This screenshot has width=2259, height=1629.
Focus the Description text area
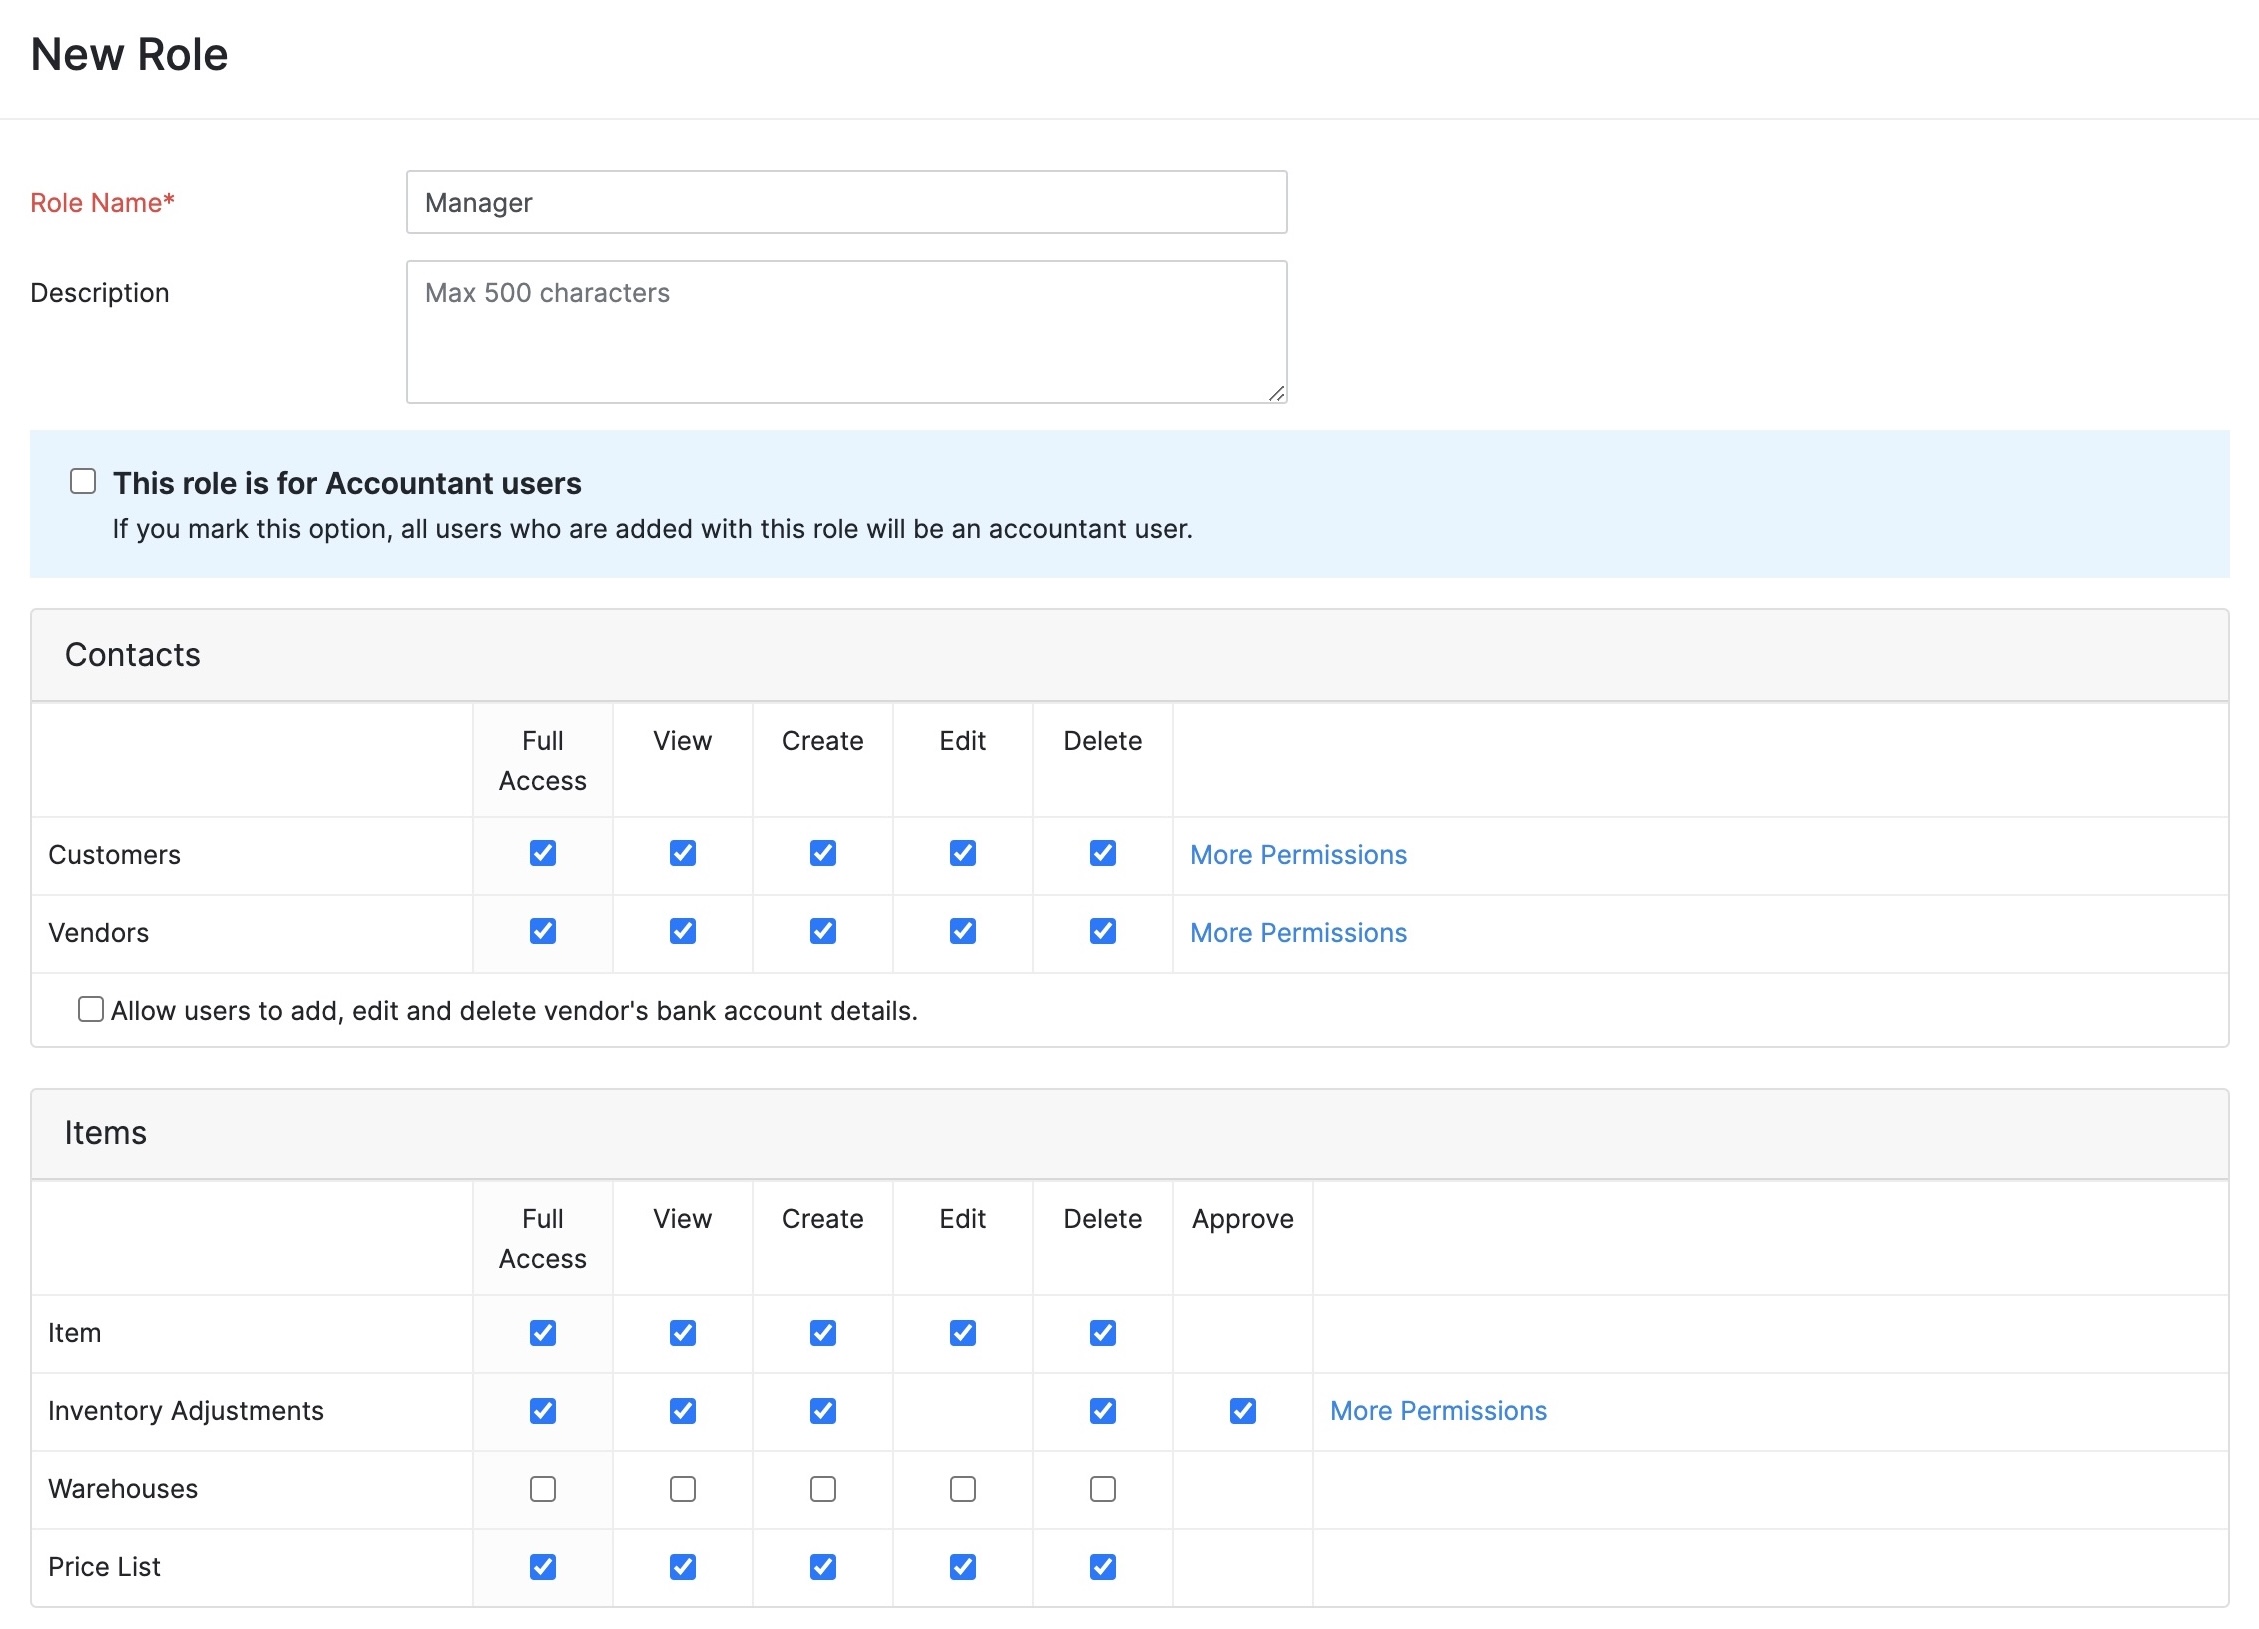[846, 332]
